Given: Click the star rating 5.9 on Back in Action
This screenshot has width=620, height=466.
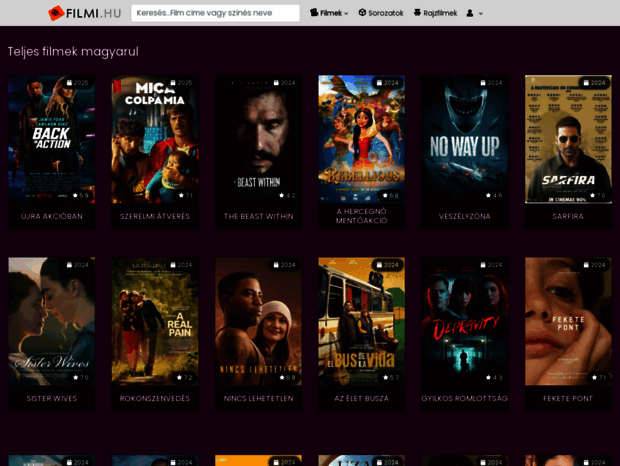Looking at the screenshot, I should tap(81, 195).
